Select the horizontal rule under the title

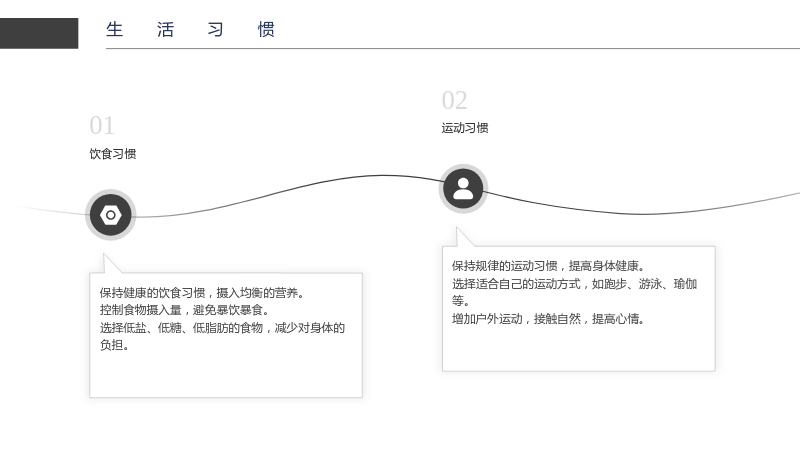tap(453, 48)
